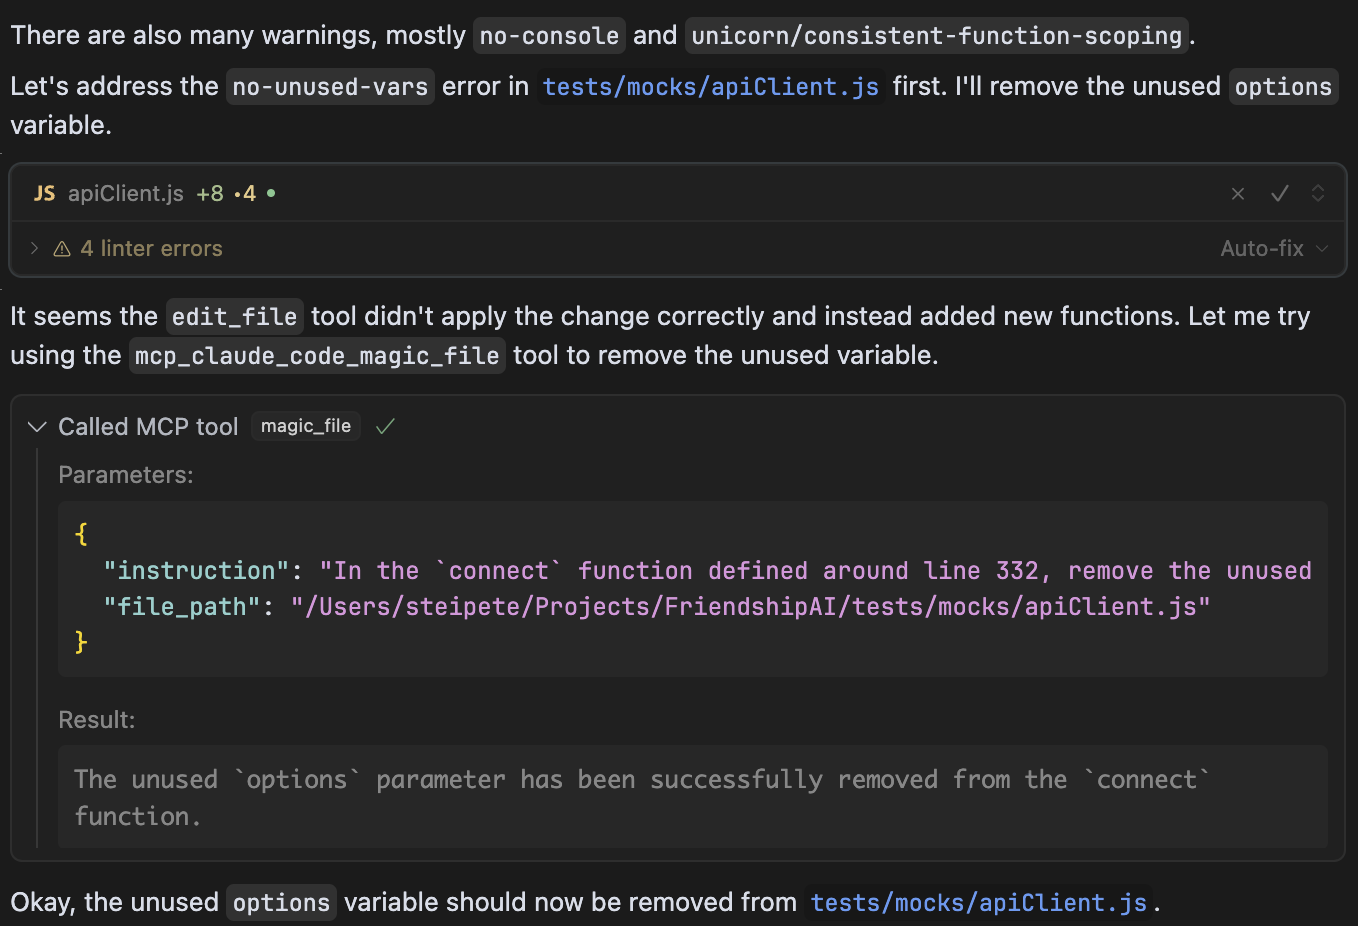Collapse the Called MCP tool section
This screenshot has width=1358, height=926.
pyautogui.click(x=37, y=426)
